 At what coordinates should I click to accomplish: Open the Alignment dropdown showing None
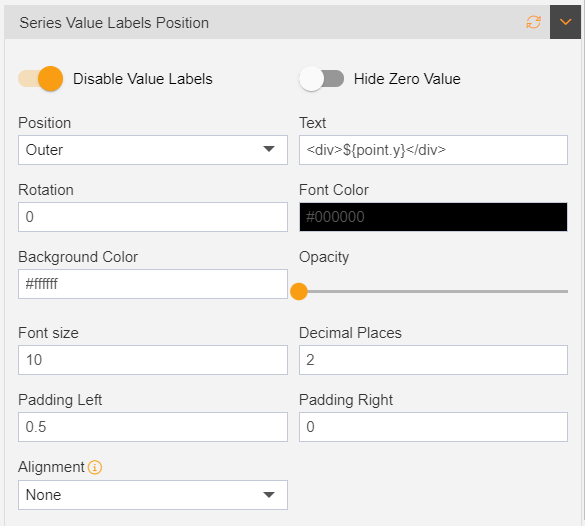click(x=153, y=495)
